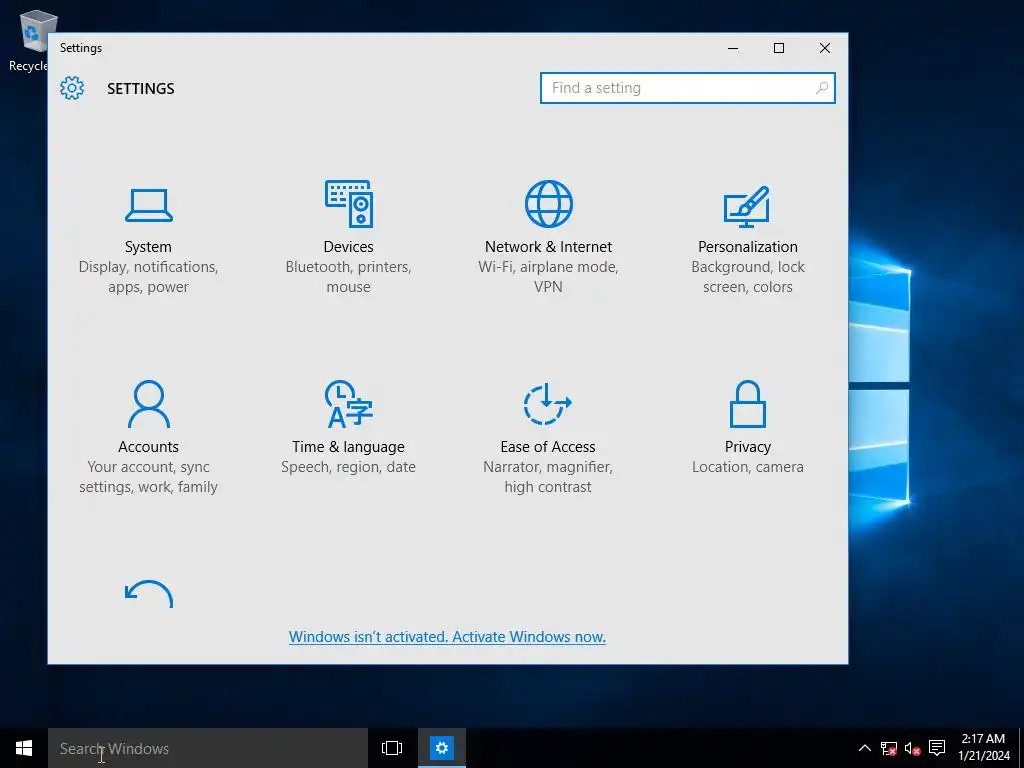Open Task View on the taskbar
This screenshot has height=768, width=1024.
(x=392, y=748)
